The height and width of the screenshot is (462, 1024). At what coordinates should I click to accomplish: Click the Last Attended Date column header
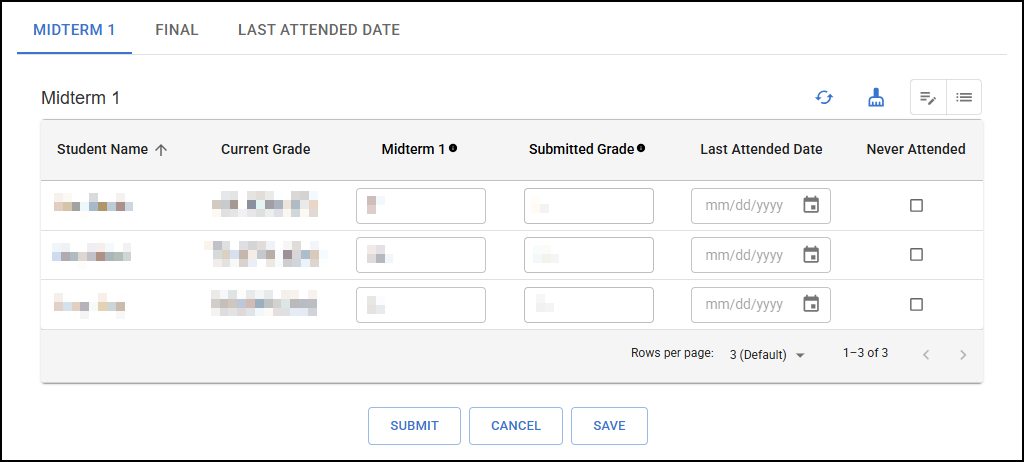(x=761, y=149)
